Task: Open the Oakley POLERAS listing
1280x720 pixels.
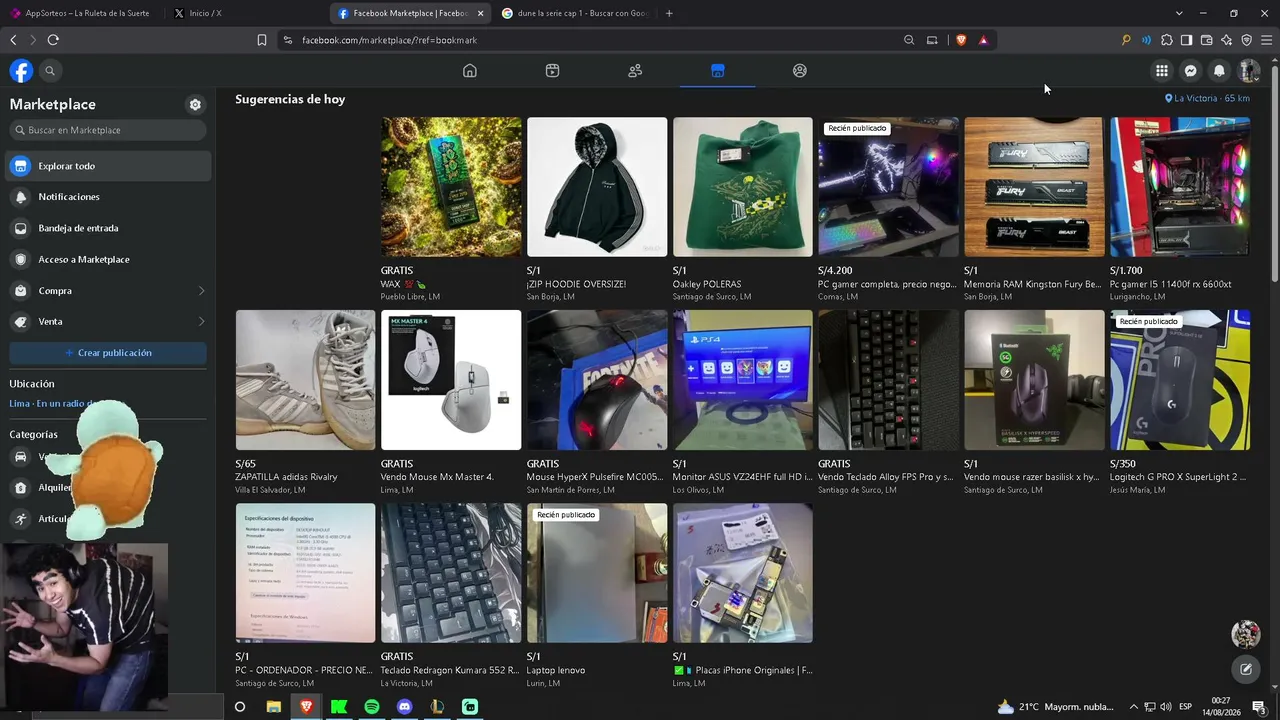Action: (x=743, y=187)
